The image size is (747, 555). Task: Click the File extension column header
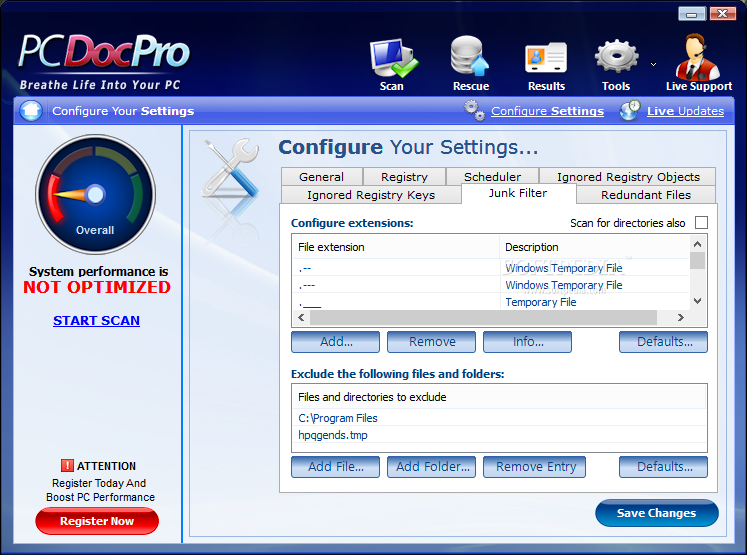(x=396, y=247)
